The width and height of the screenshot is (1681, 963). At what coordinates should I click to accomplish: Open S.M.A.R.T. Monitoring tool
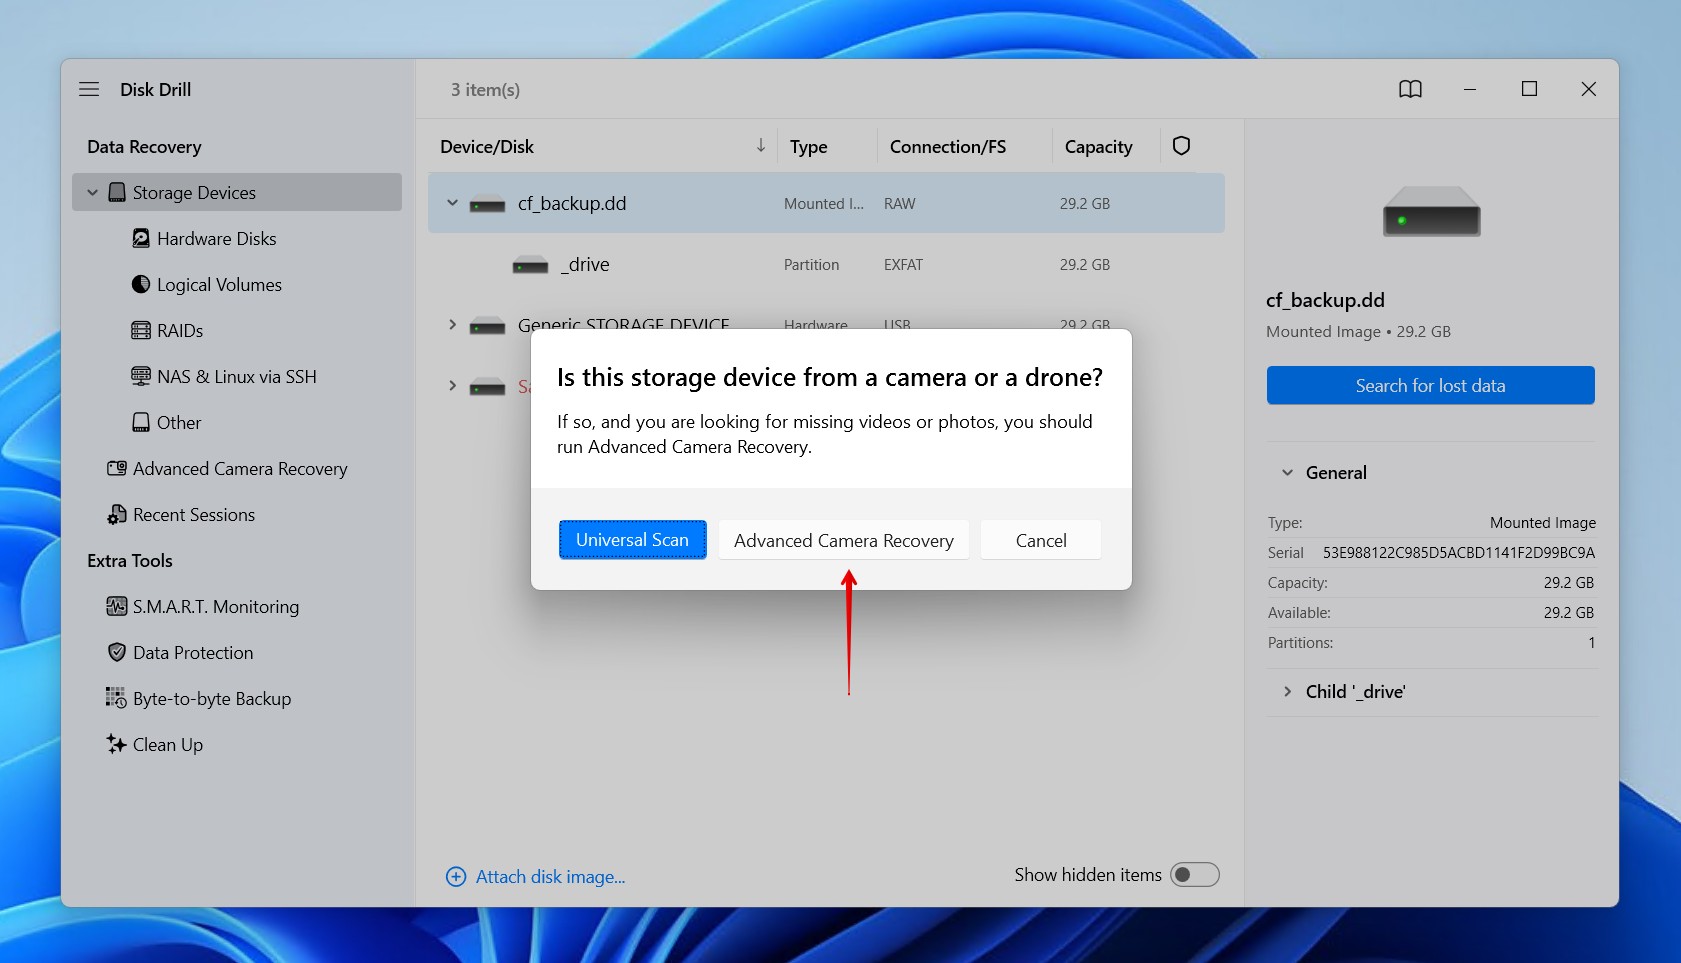pos(215,606)
